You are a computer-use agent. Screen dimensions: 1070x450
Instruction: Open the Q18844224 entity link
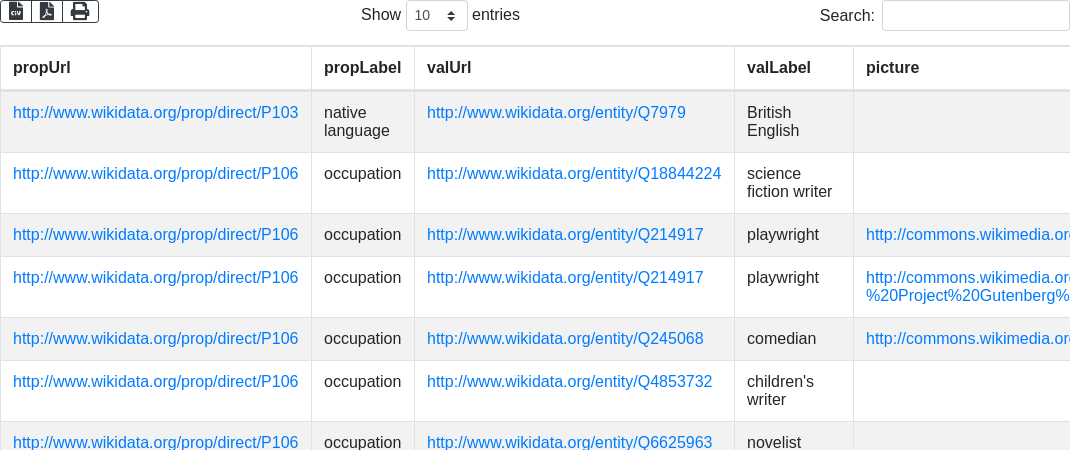[x=574, y=174]
